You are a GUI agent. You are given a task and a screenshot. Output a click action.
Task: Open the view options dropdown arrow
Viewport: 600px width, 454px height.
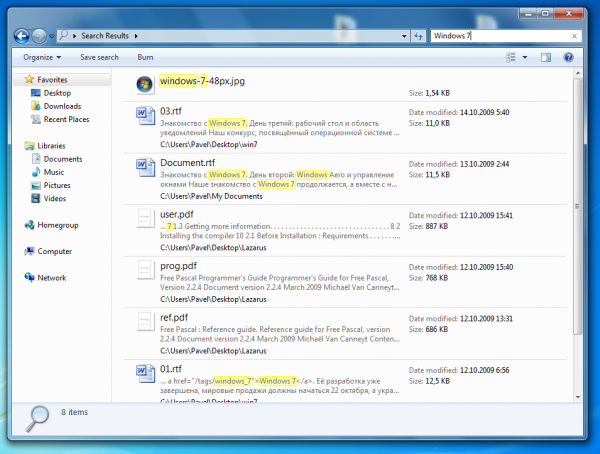(525, 57)
